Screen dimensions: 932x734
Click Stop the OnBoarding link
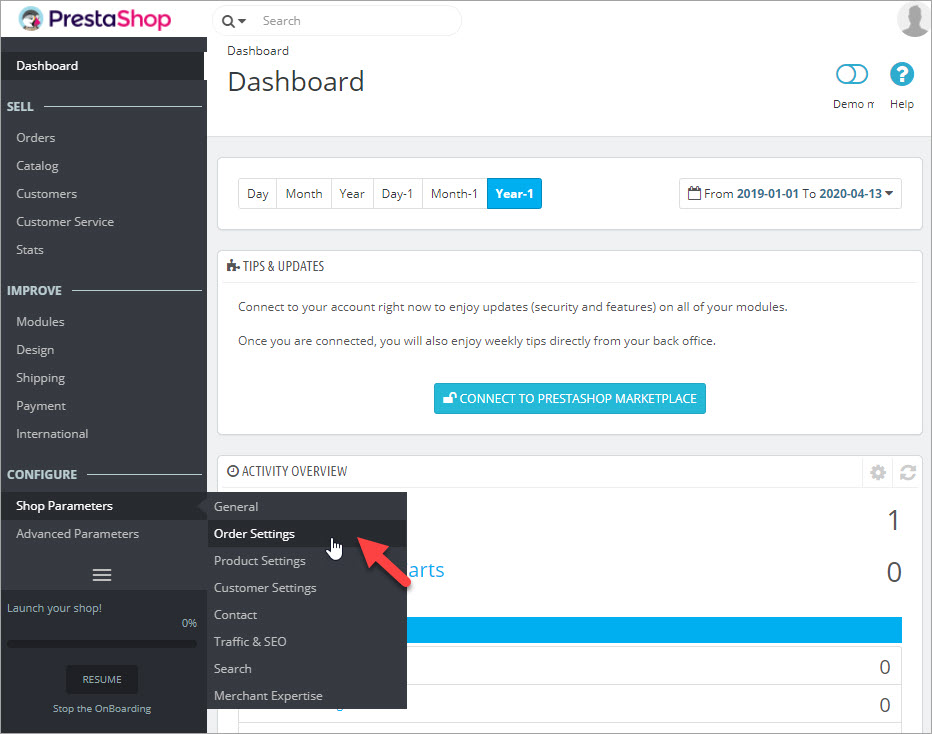pyautogui.click(x=102, y=708)
